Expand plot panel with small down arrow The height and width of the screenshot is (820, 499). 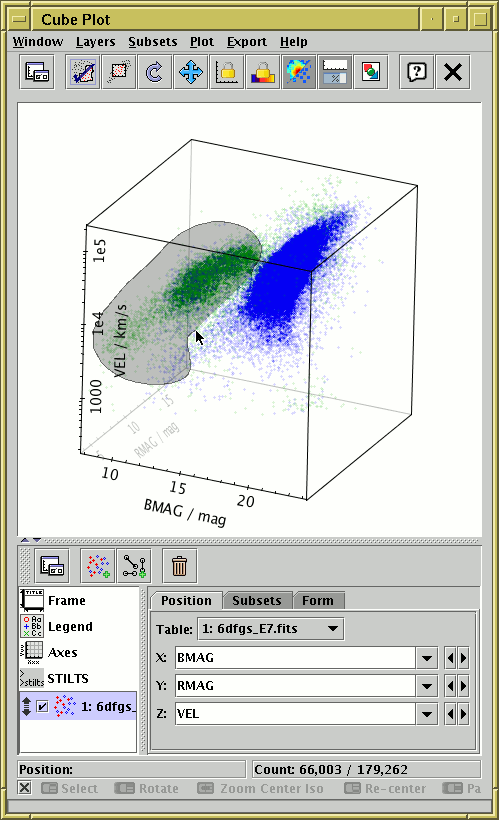(x=37, y=540)
